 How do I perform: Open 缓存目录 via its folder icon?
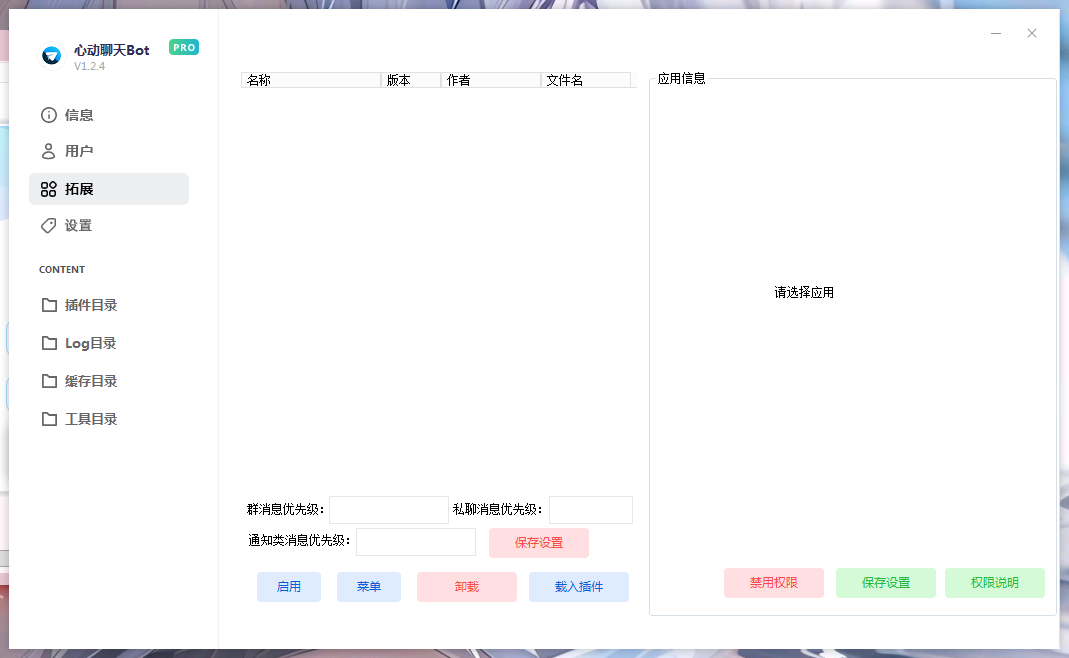[x=49, y=381]
